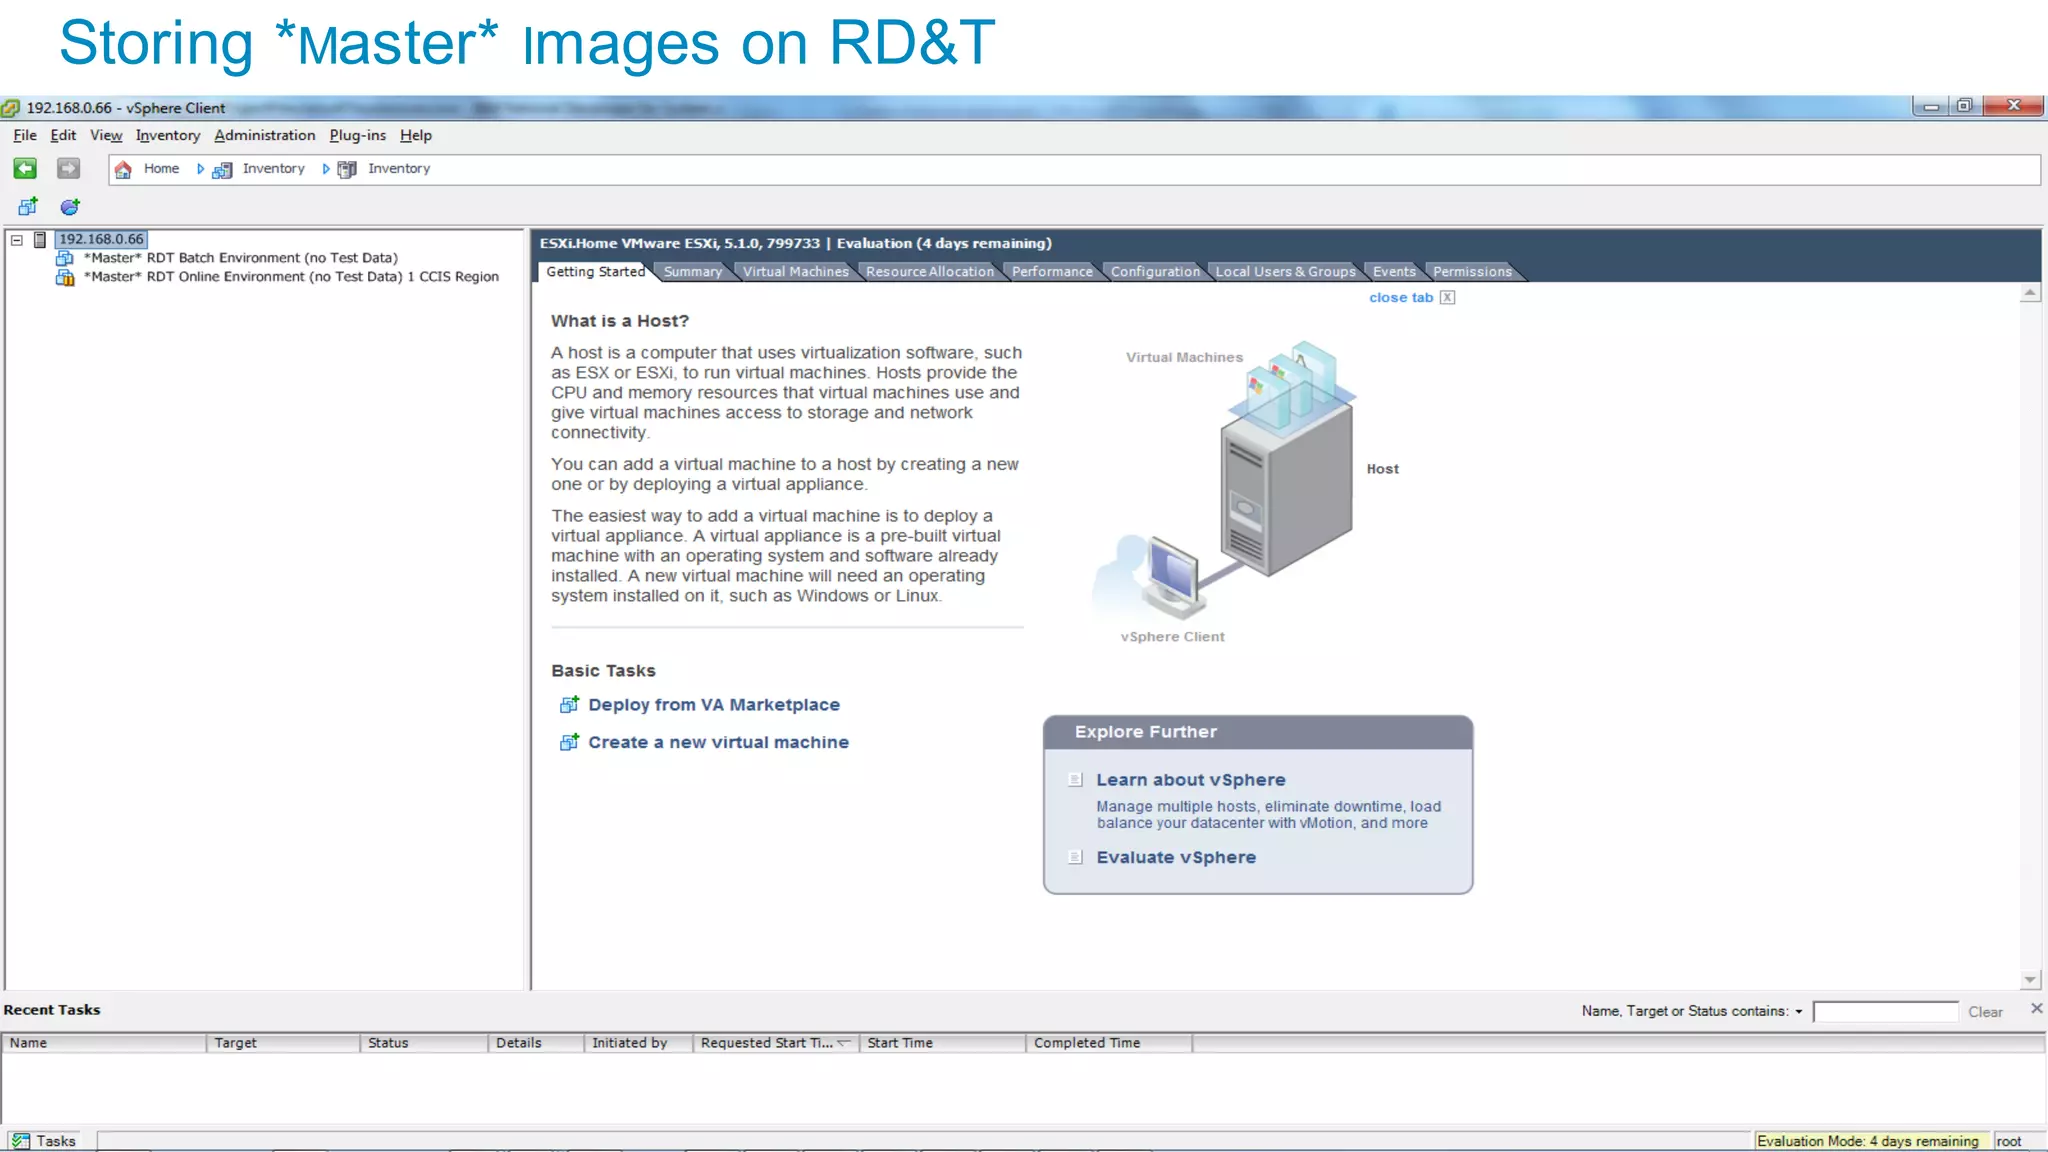Click the Home house icon
The width and height of the screenshot is (2048, 1152).
tap(123, 169)
